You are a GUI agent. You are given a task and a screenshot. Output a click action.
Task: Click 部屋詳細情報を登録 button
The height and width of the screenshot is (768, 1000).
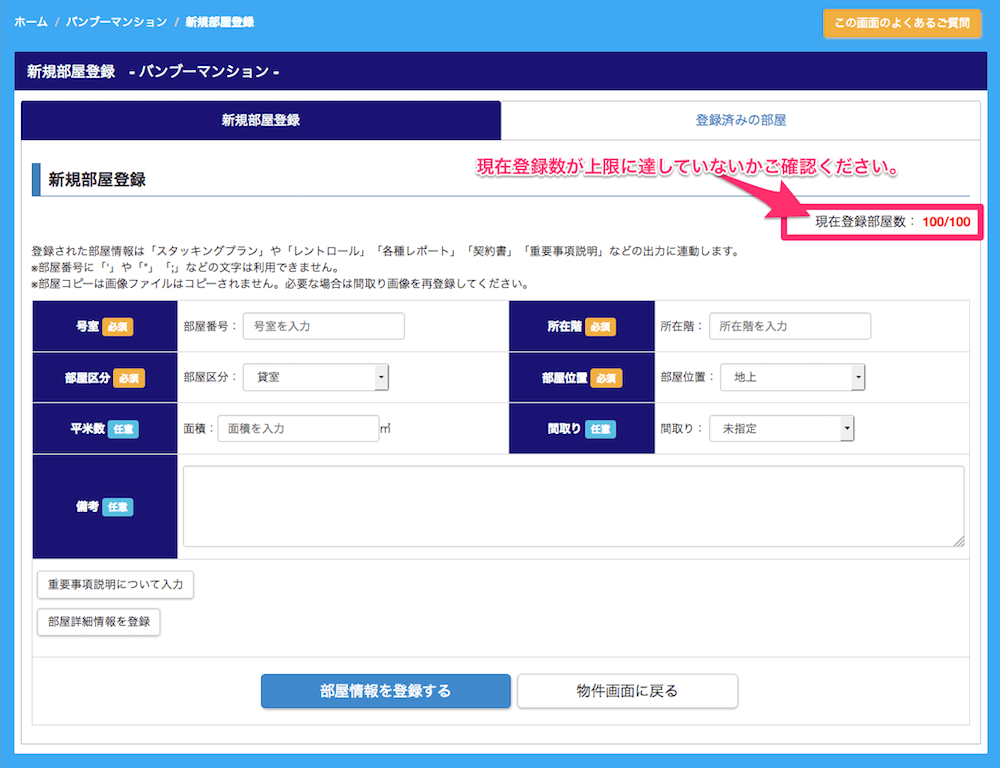tap(99, 622)
